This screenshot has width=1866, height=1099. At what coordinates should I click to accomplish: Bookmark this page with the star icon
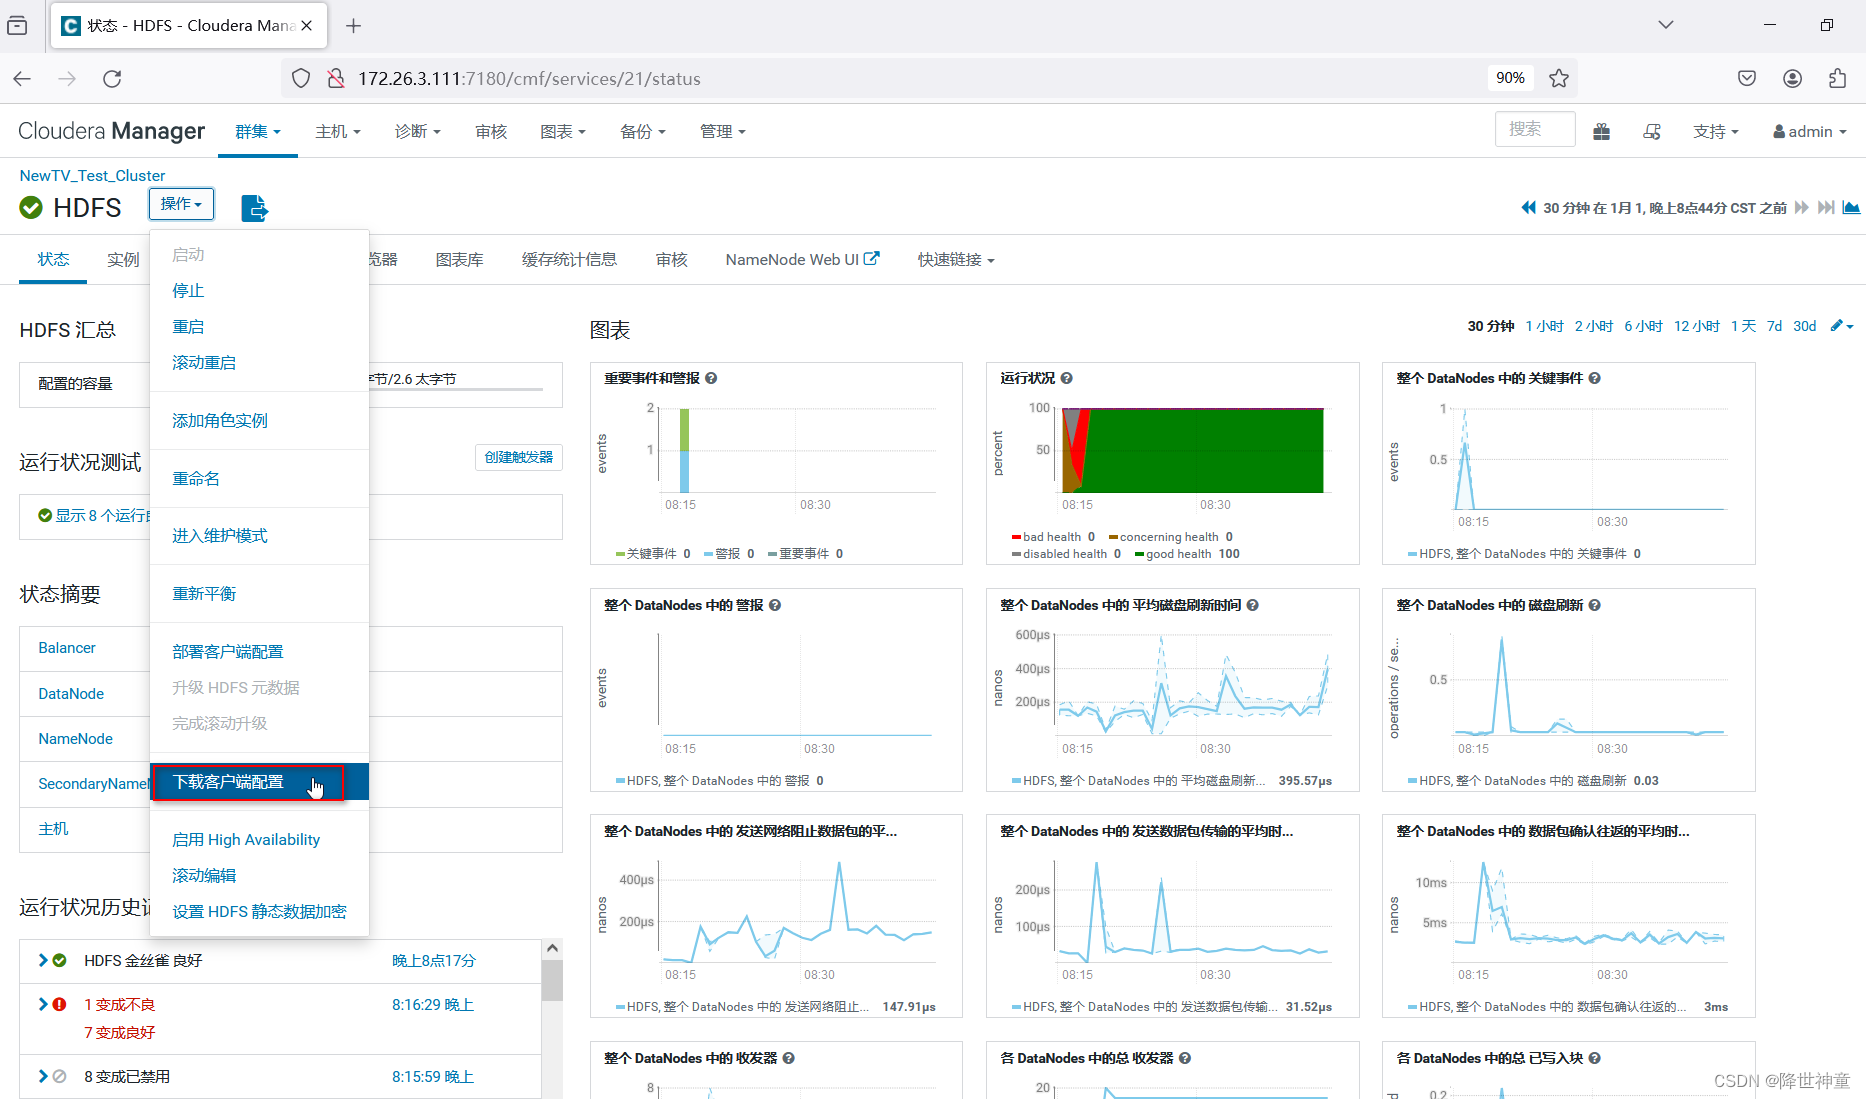point(1558,78)
